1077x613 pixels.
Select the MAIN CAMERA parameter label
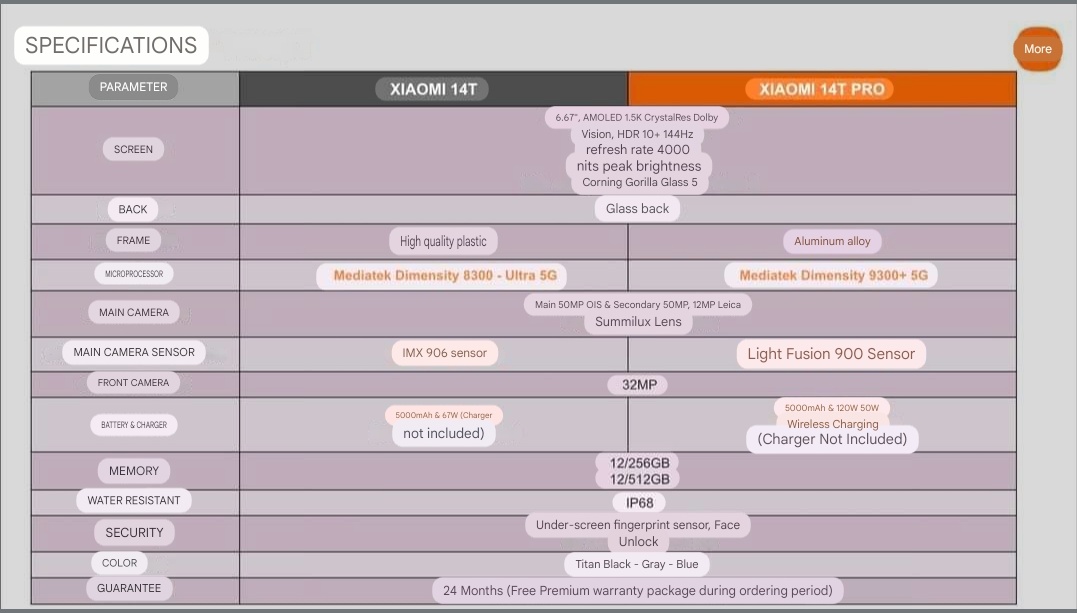tap(134, 312)
